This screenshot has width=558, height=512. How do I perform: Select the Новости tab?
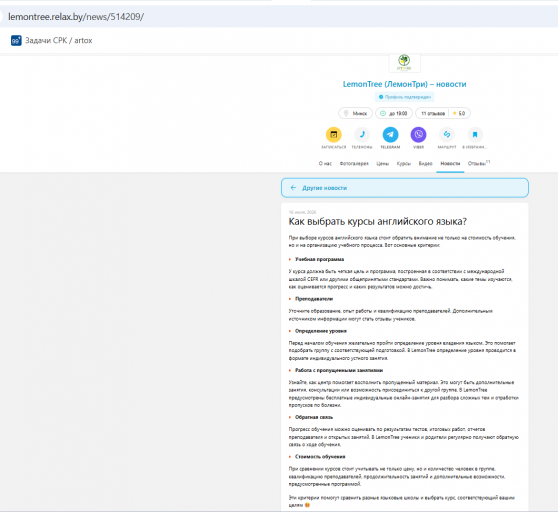(x=450, y=163)
